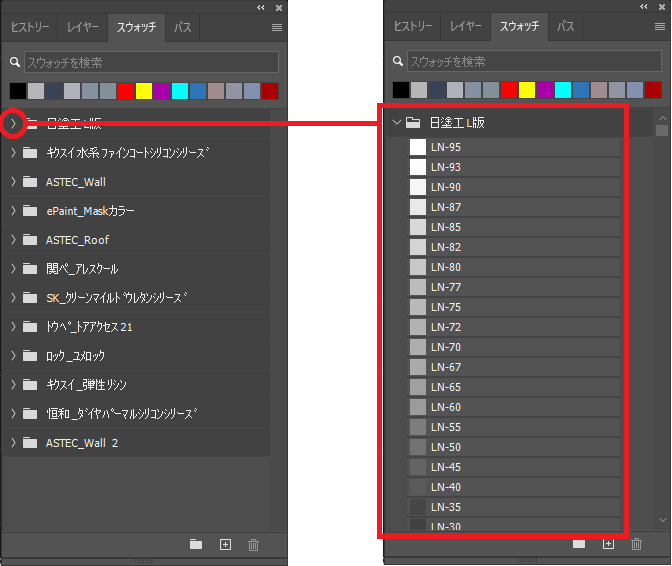Focus スウォッチを検索 field in left panel
672x566 pixels.
151,62
